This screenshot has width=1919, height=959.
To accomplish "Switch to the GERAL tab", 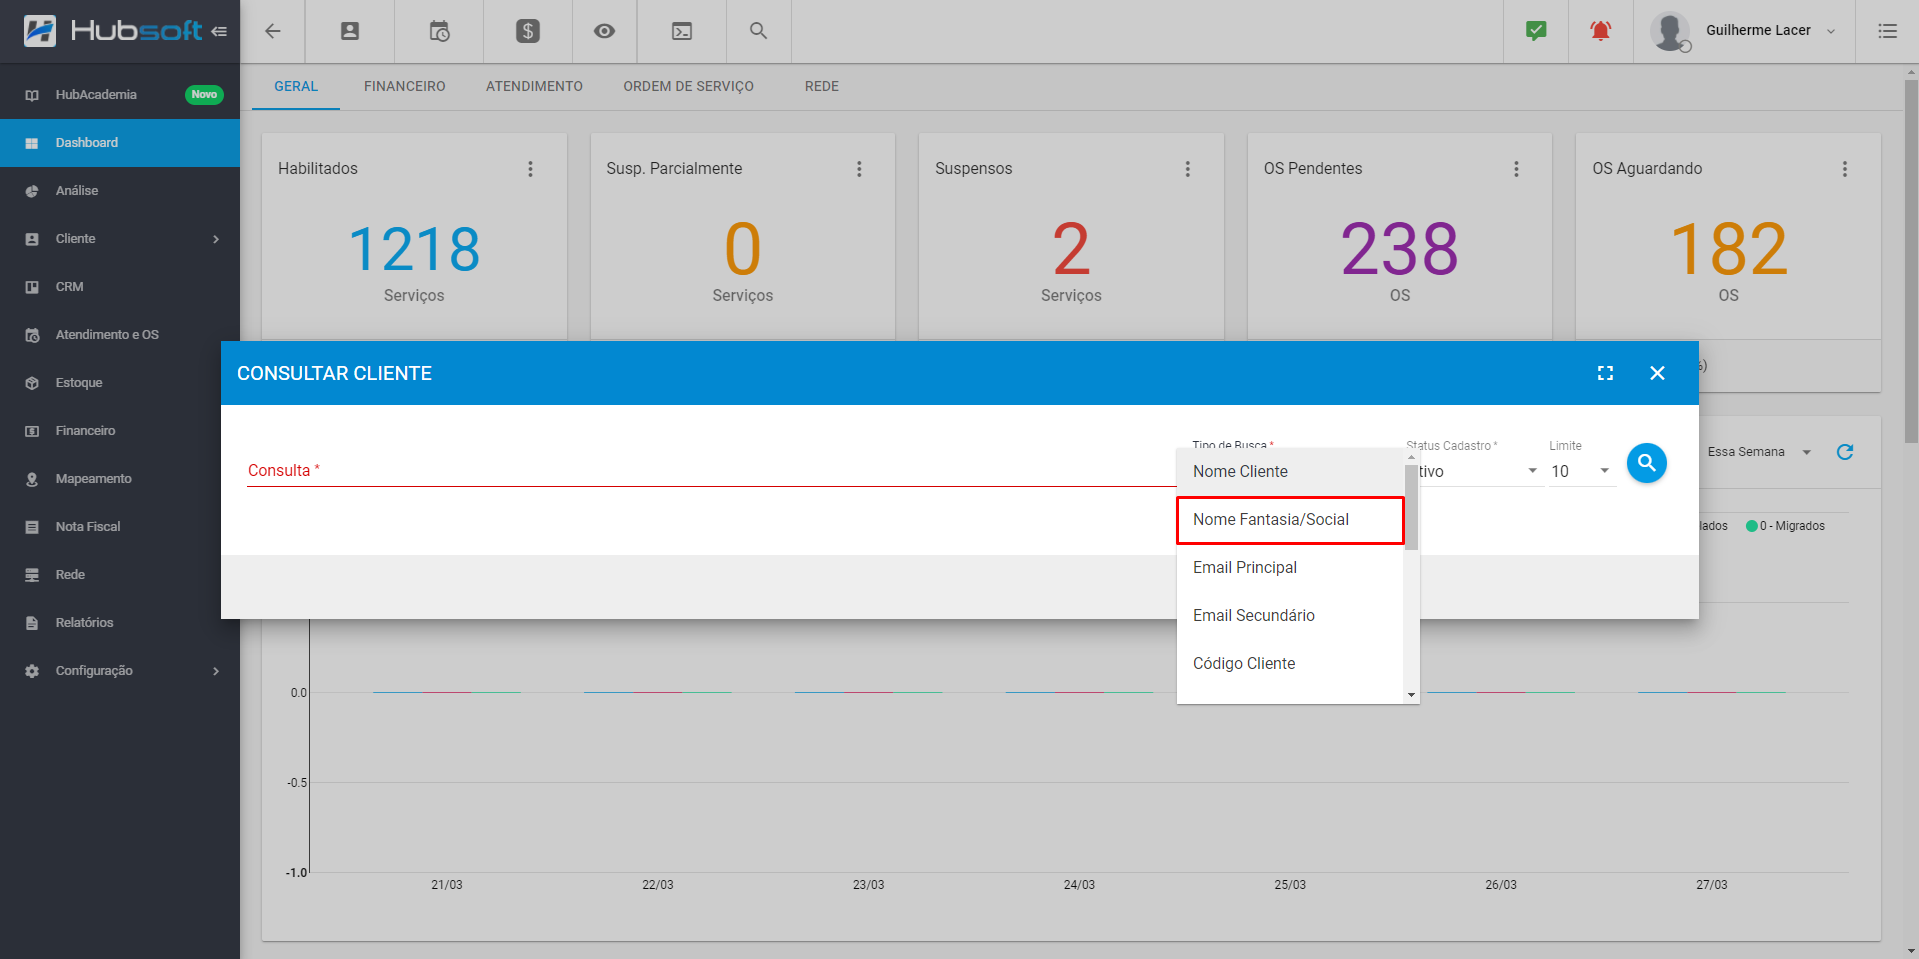I will pos(296,87).
